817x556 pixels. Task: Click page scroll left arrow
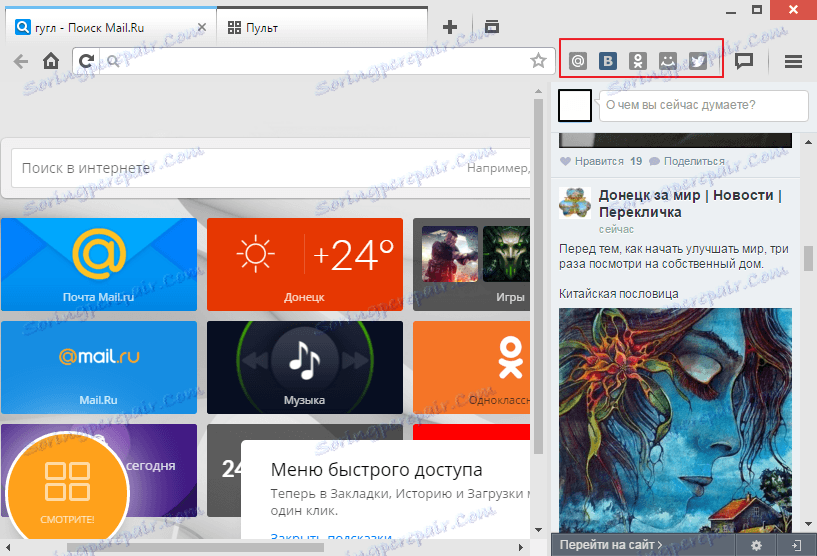(x=8, y=548)
